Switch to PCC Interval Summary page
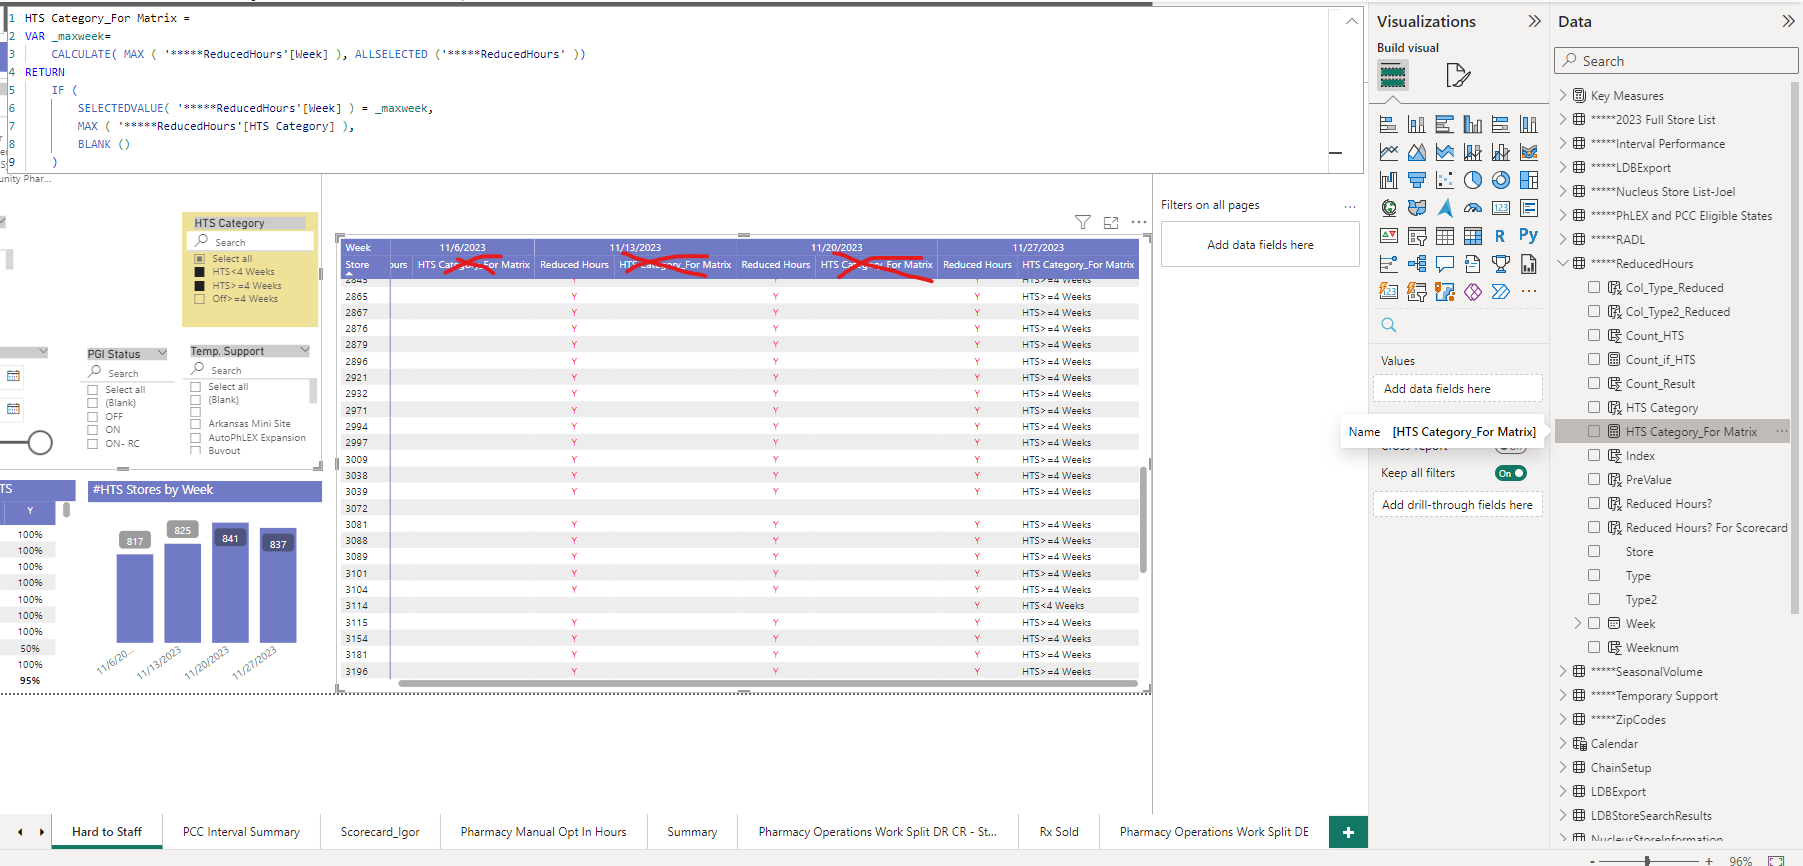The image size is (1803, 866). click(241, 831)
